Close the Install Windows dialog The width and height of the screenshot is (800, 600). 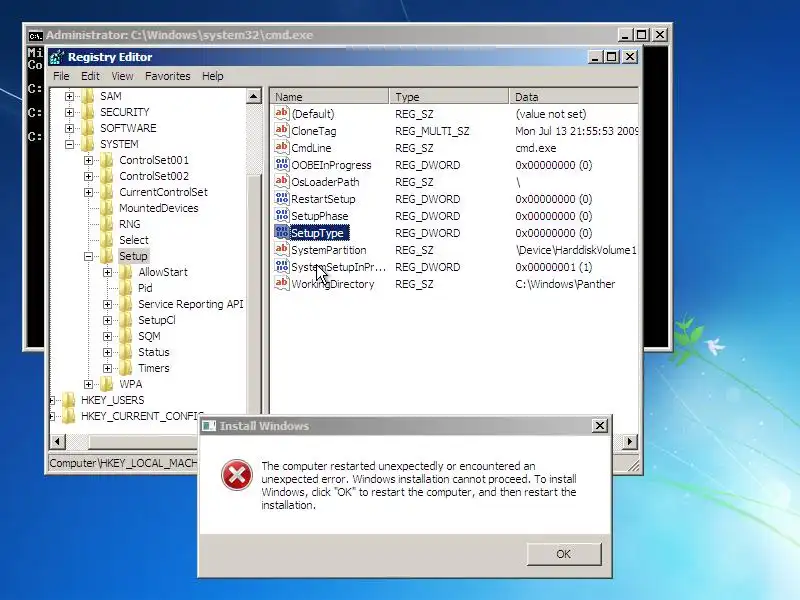click(x=600, y=426)
